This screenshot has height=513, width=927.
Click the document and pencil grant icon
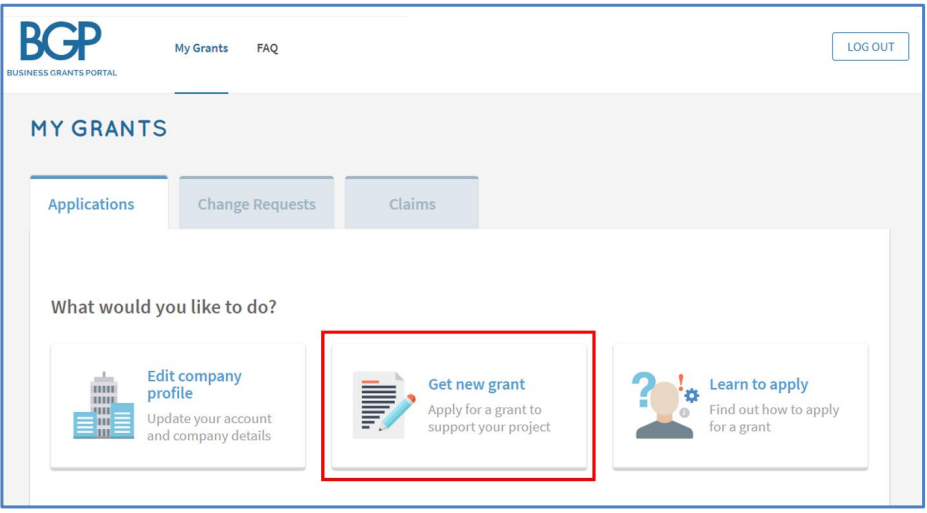pyautogui.click(x=384, y=405)
